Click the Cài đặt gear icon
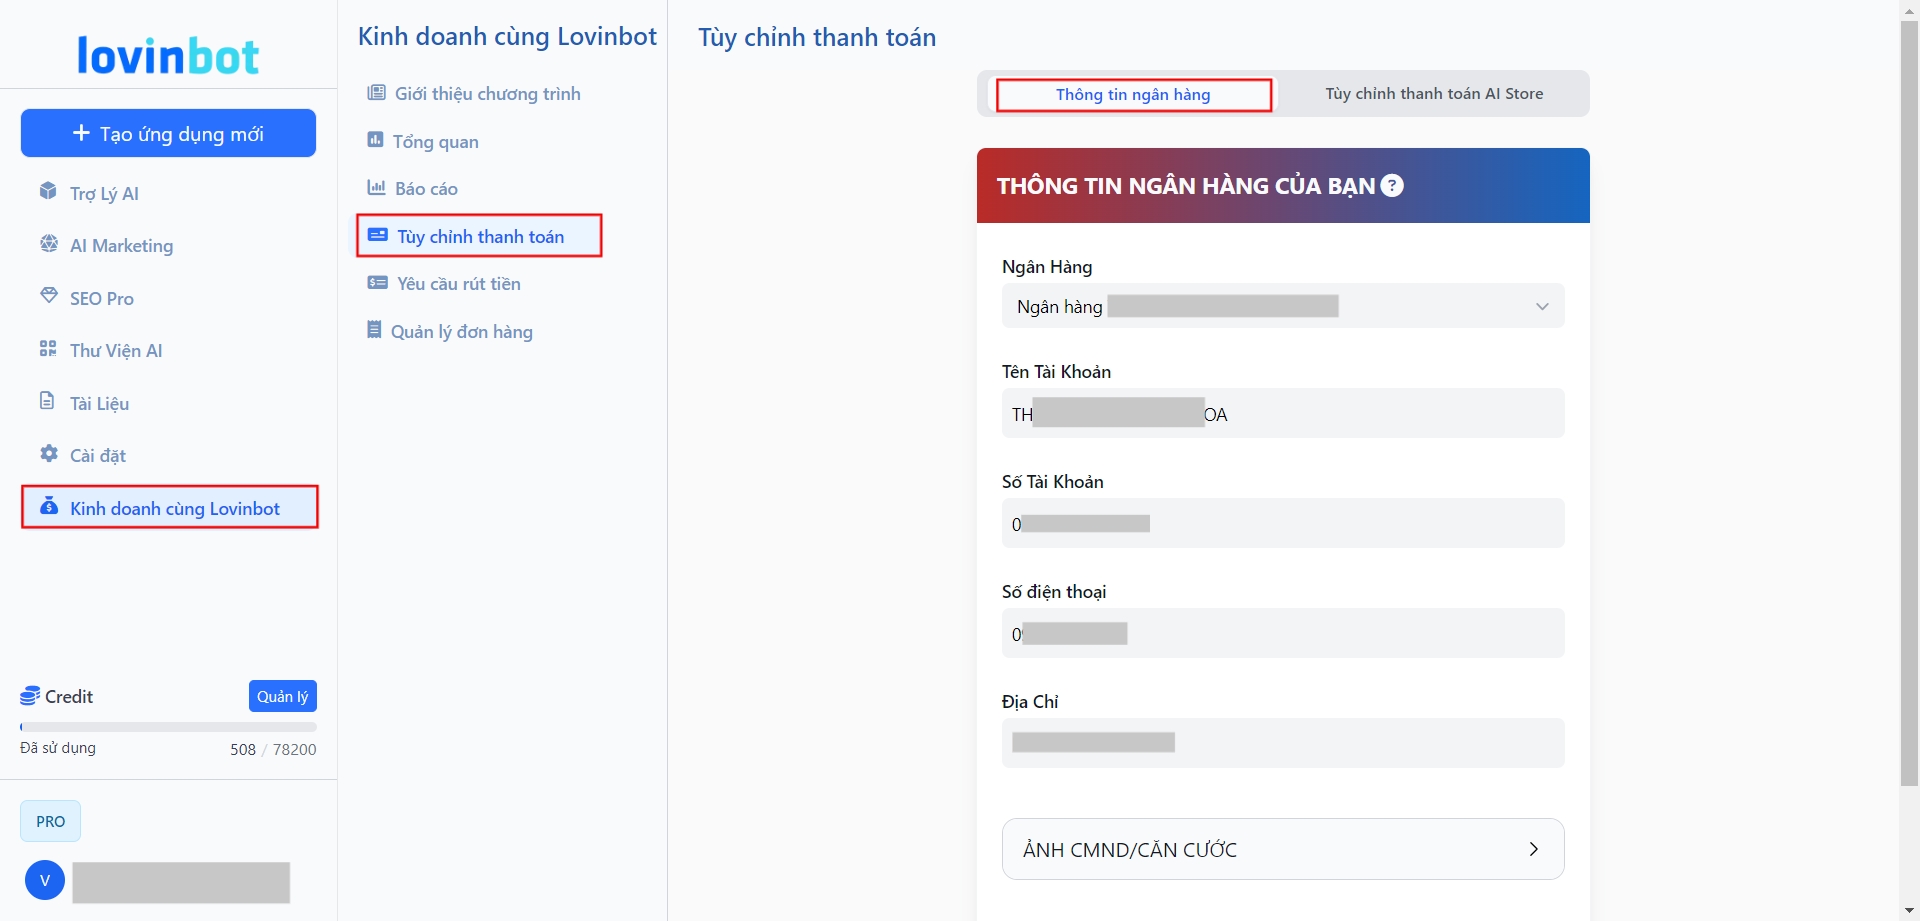This screenshot has height=921, width=1920. 48,454
